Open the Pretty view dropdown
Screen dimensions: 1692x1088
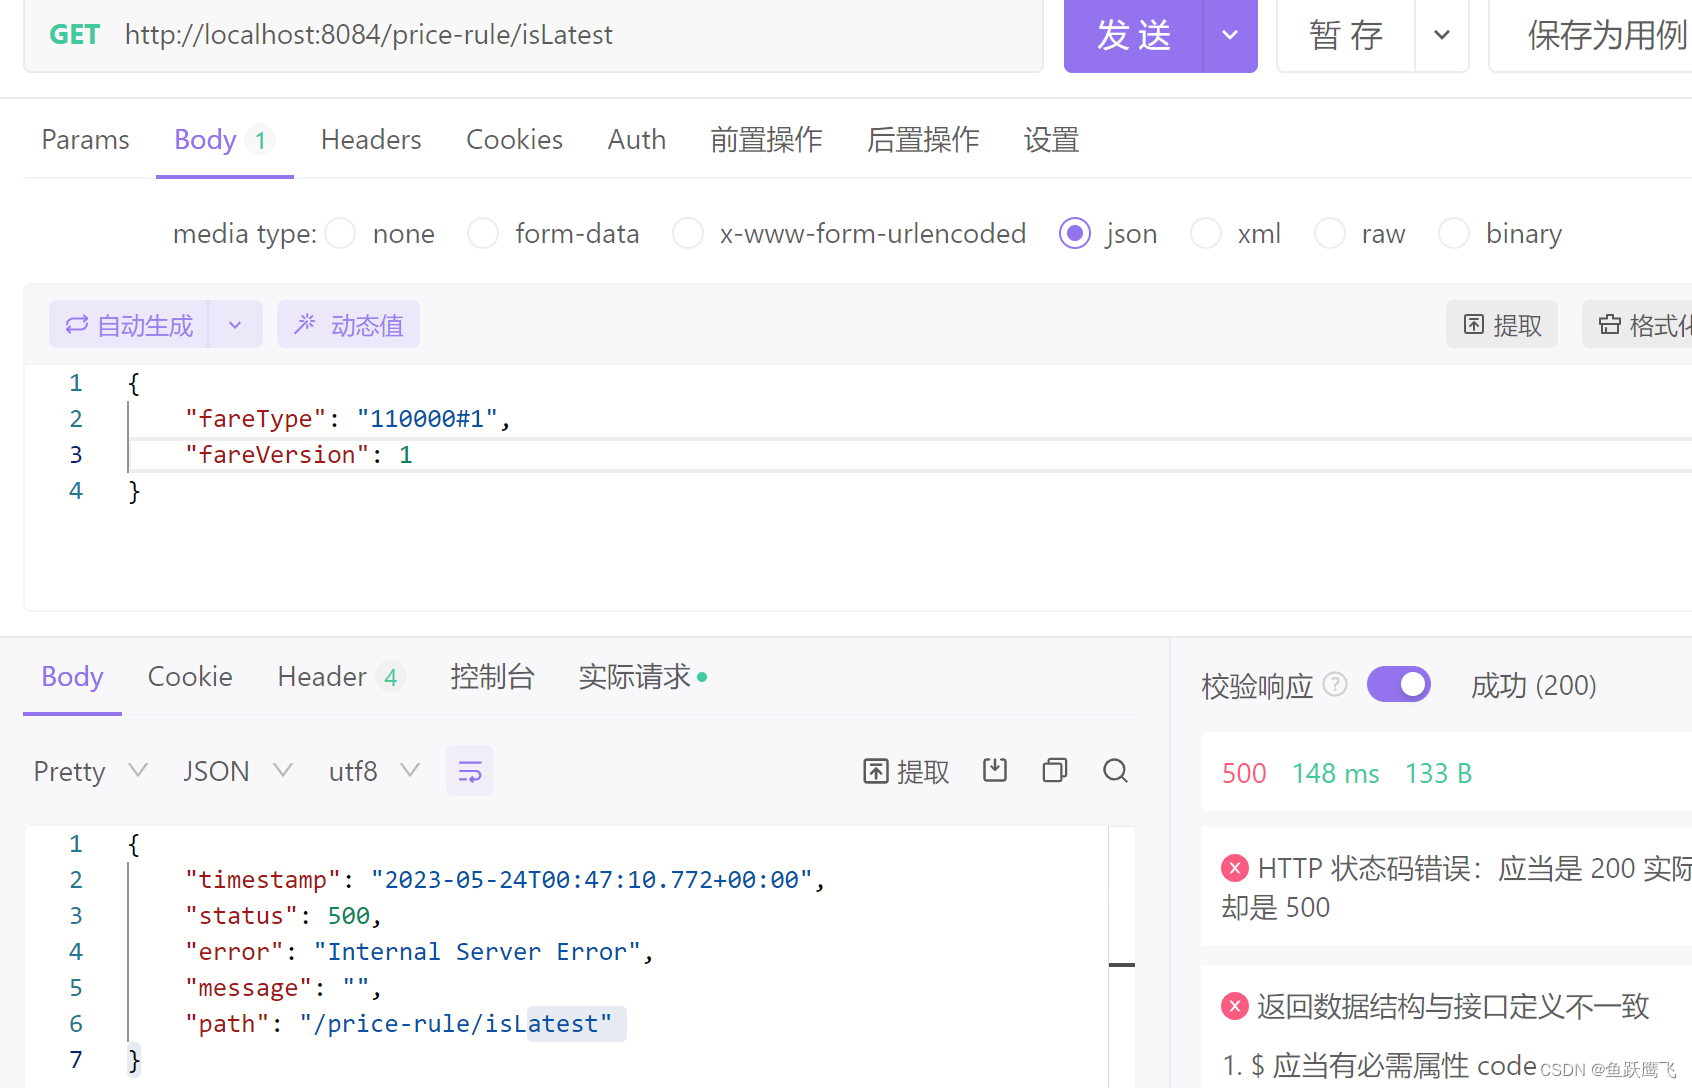tap(89, 770)
